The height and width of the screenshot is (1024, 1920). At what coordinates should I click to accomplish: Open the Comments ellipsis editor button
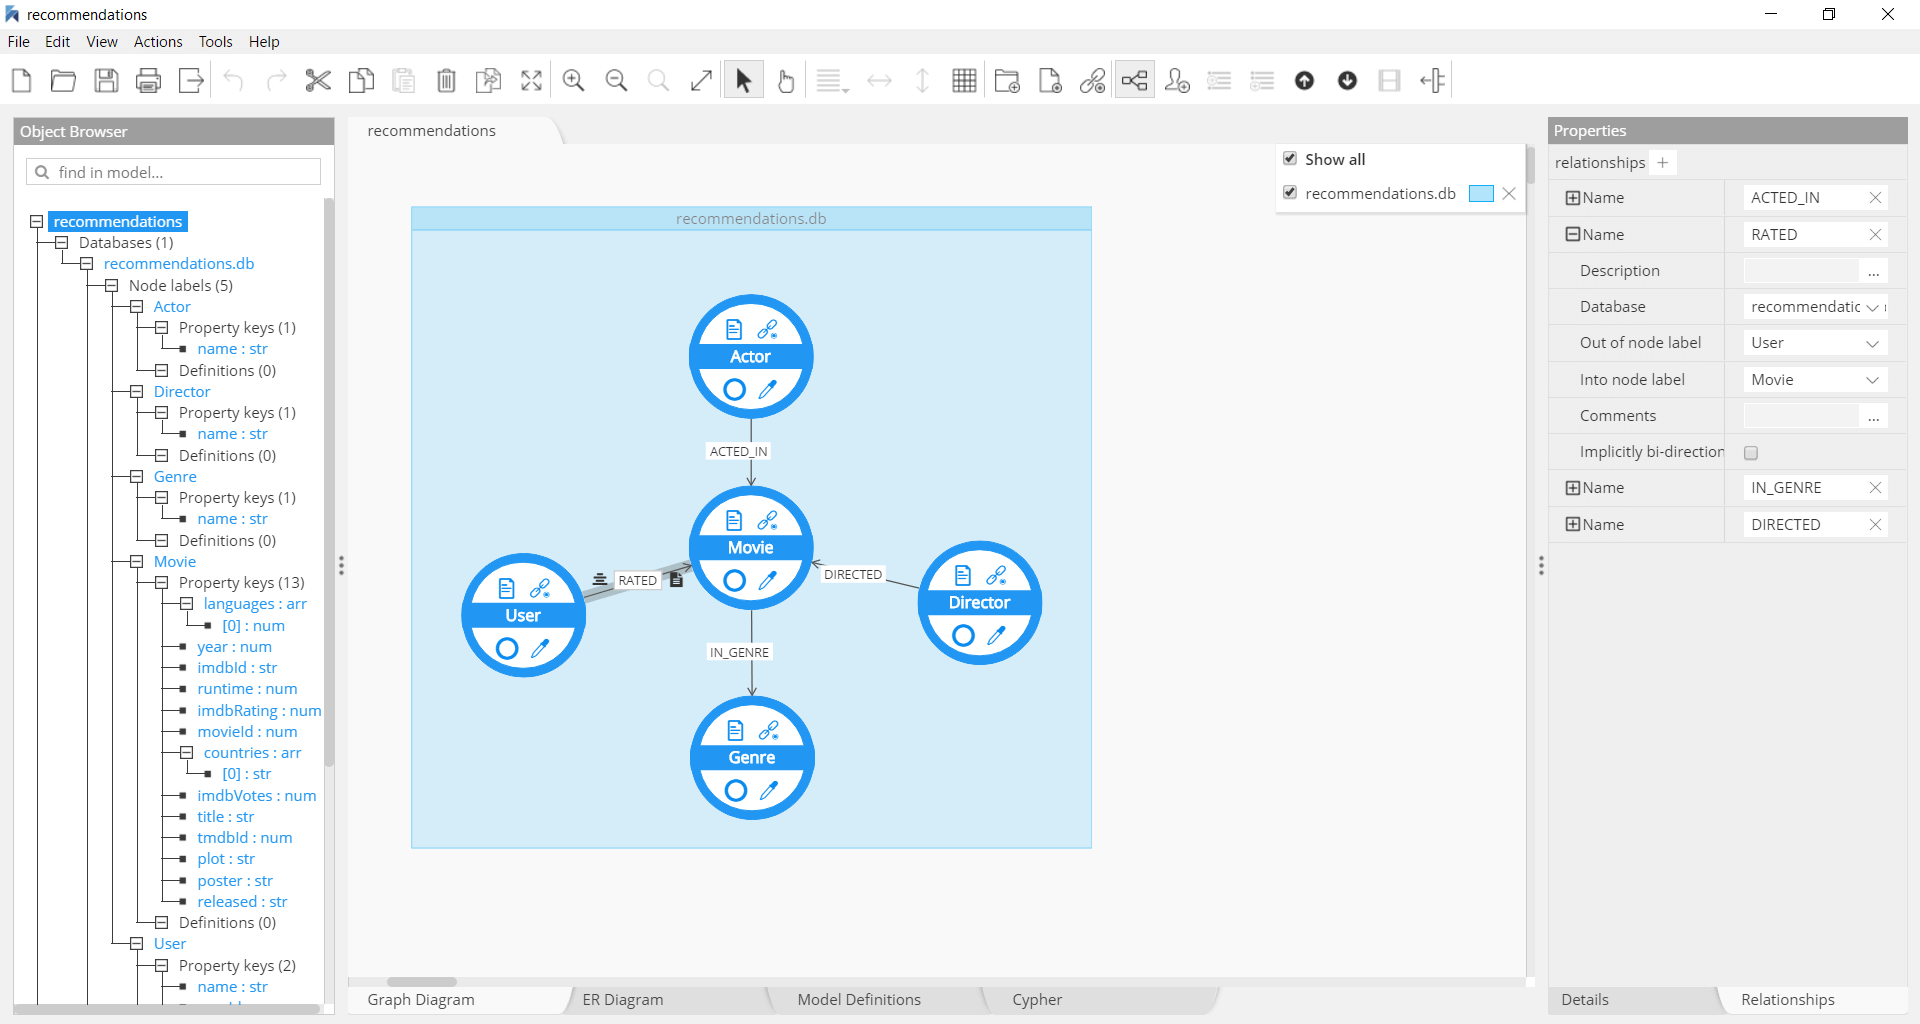click(1873, 416)
